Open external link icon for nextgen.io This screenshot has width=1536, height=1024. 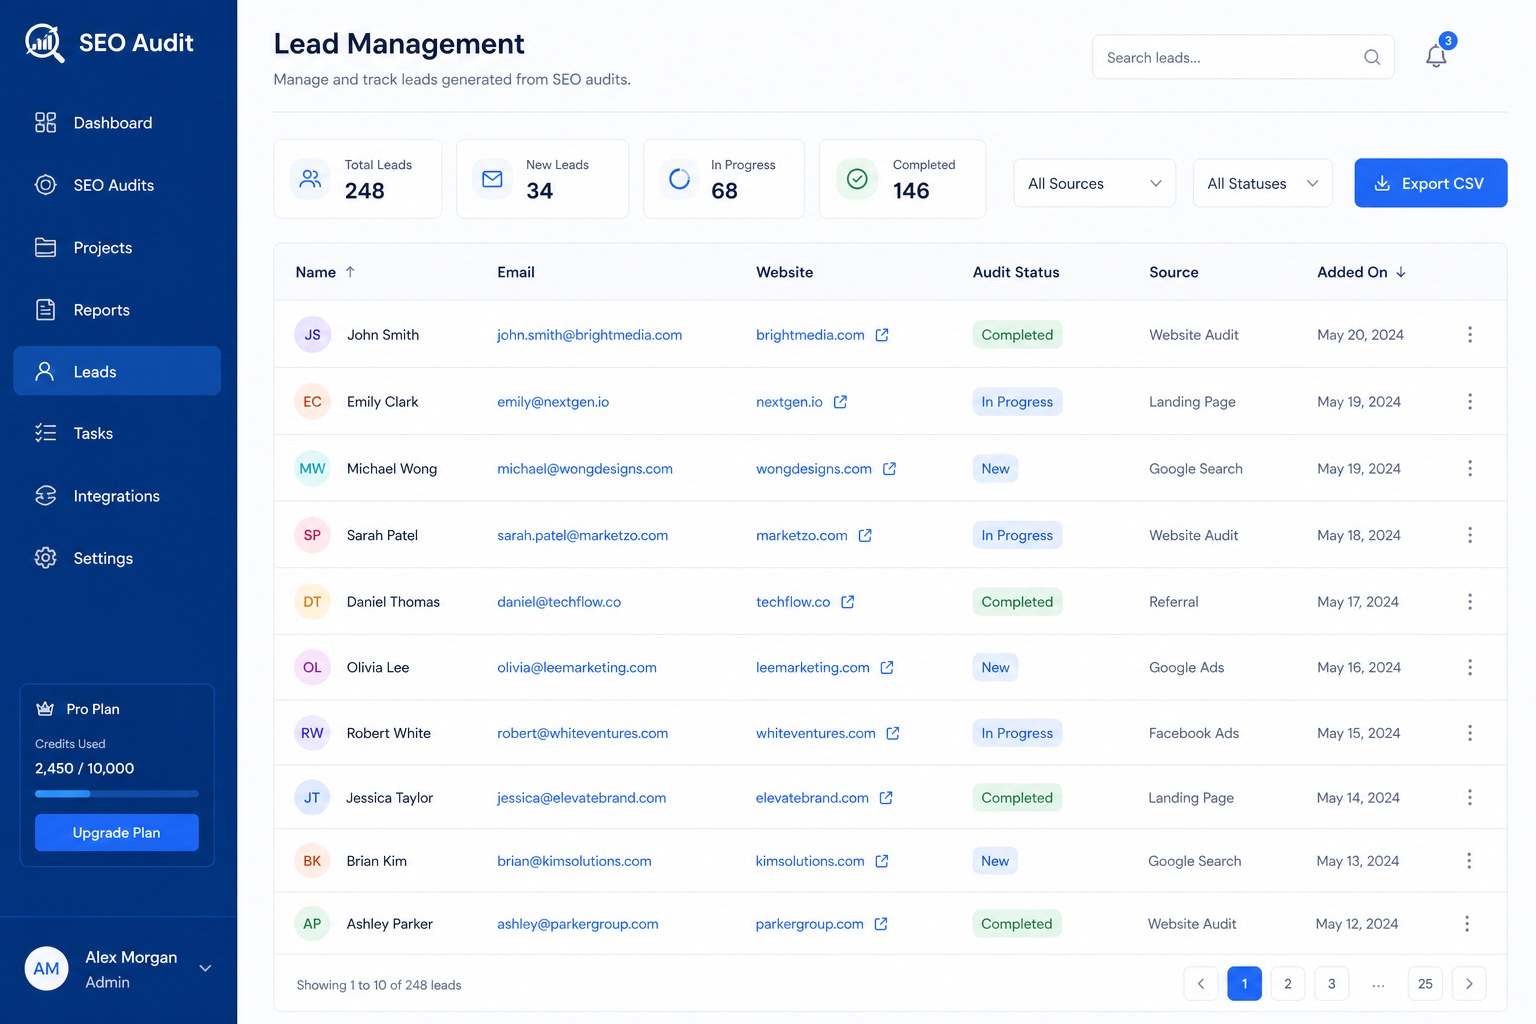(840, 402)
